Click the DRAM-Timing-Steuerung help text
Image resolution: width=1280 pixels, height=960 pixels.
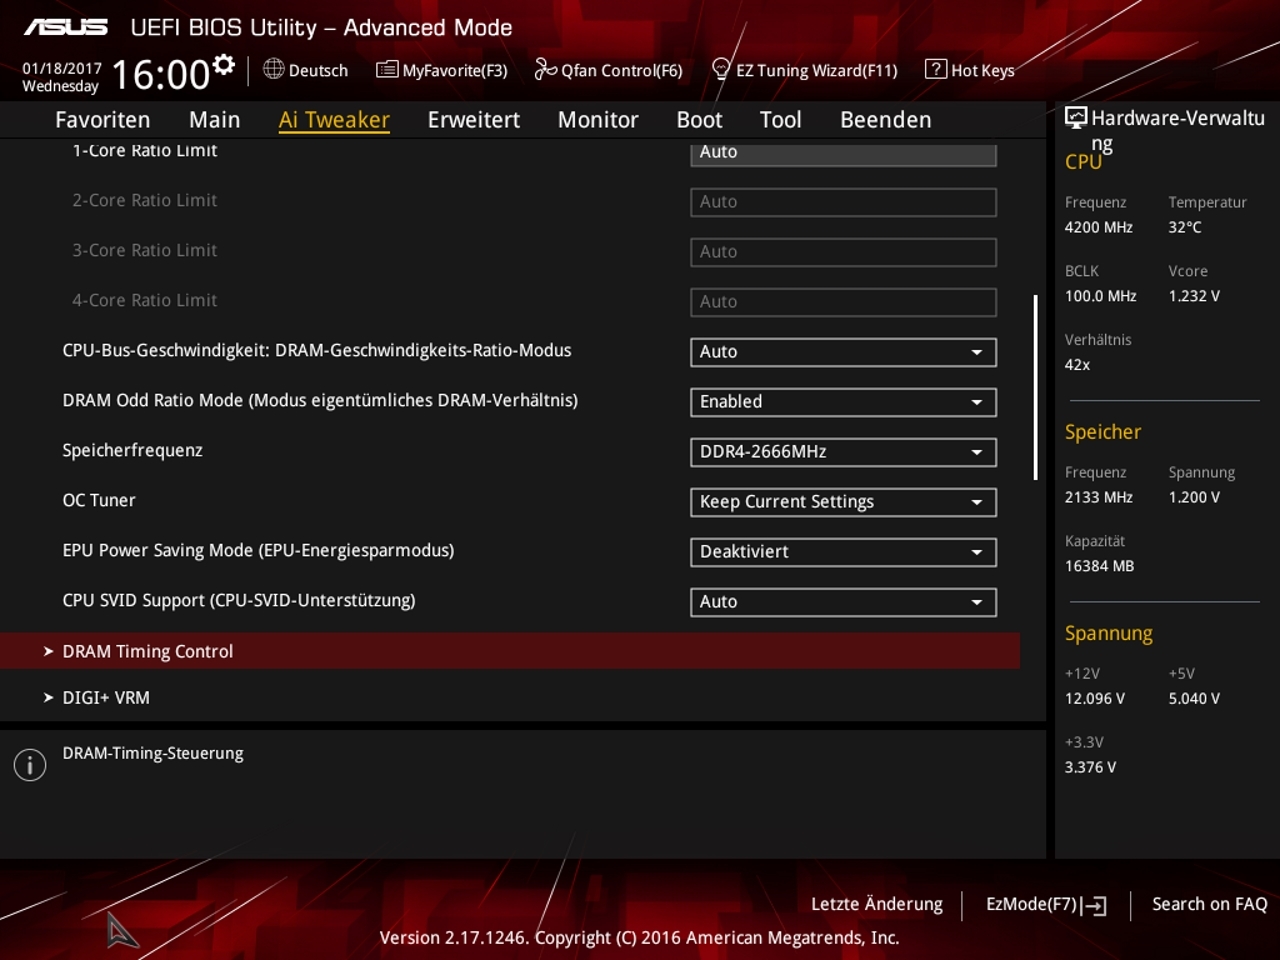[153, 753]
